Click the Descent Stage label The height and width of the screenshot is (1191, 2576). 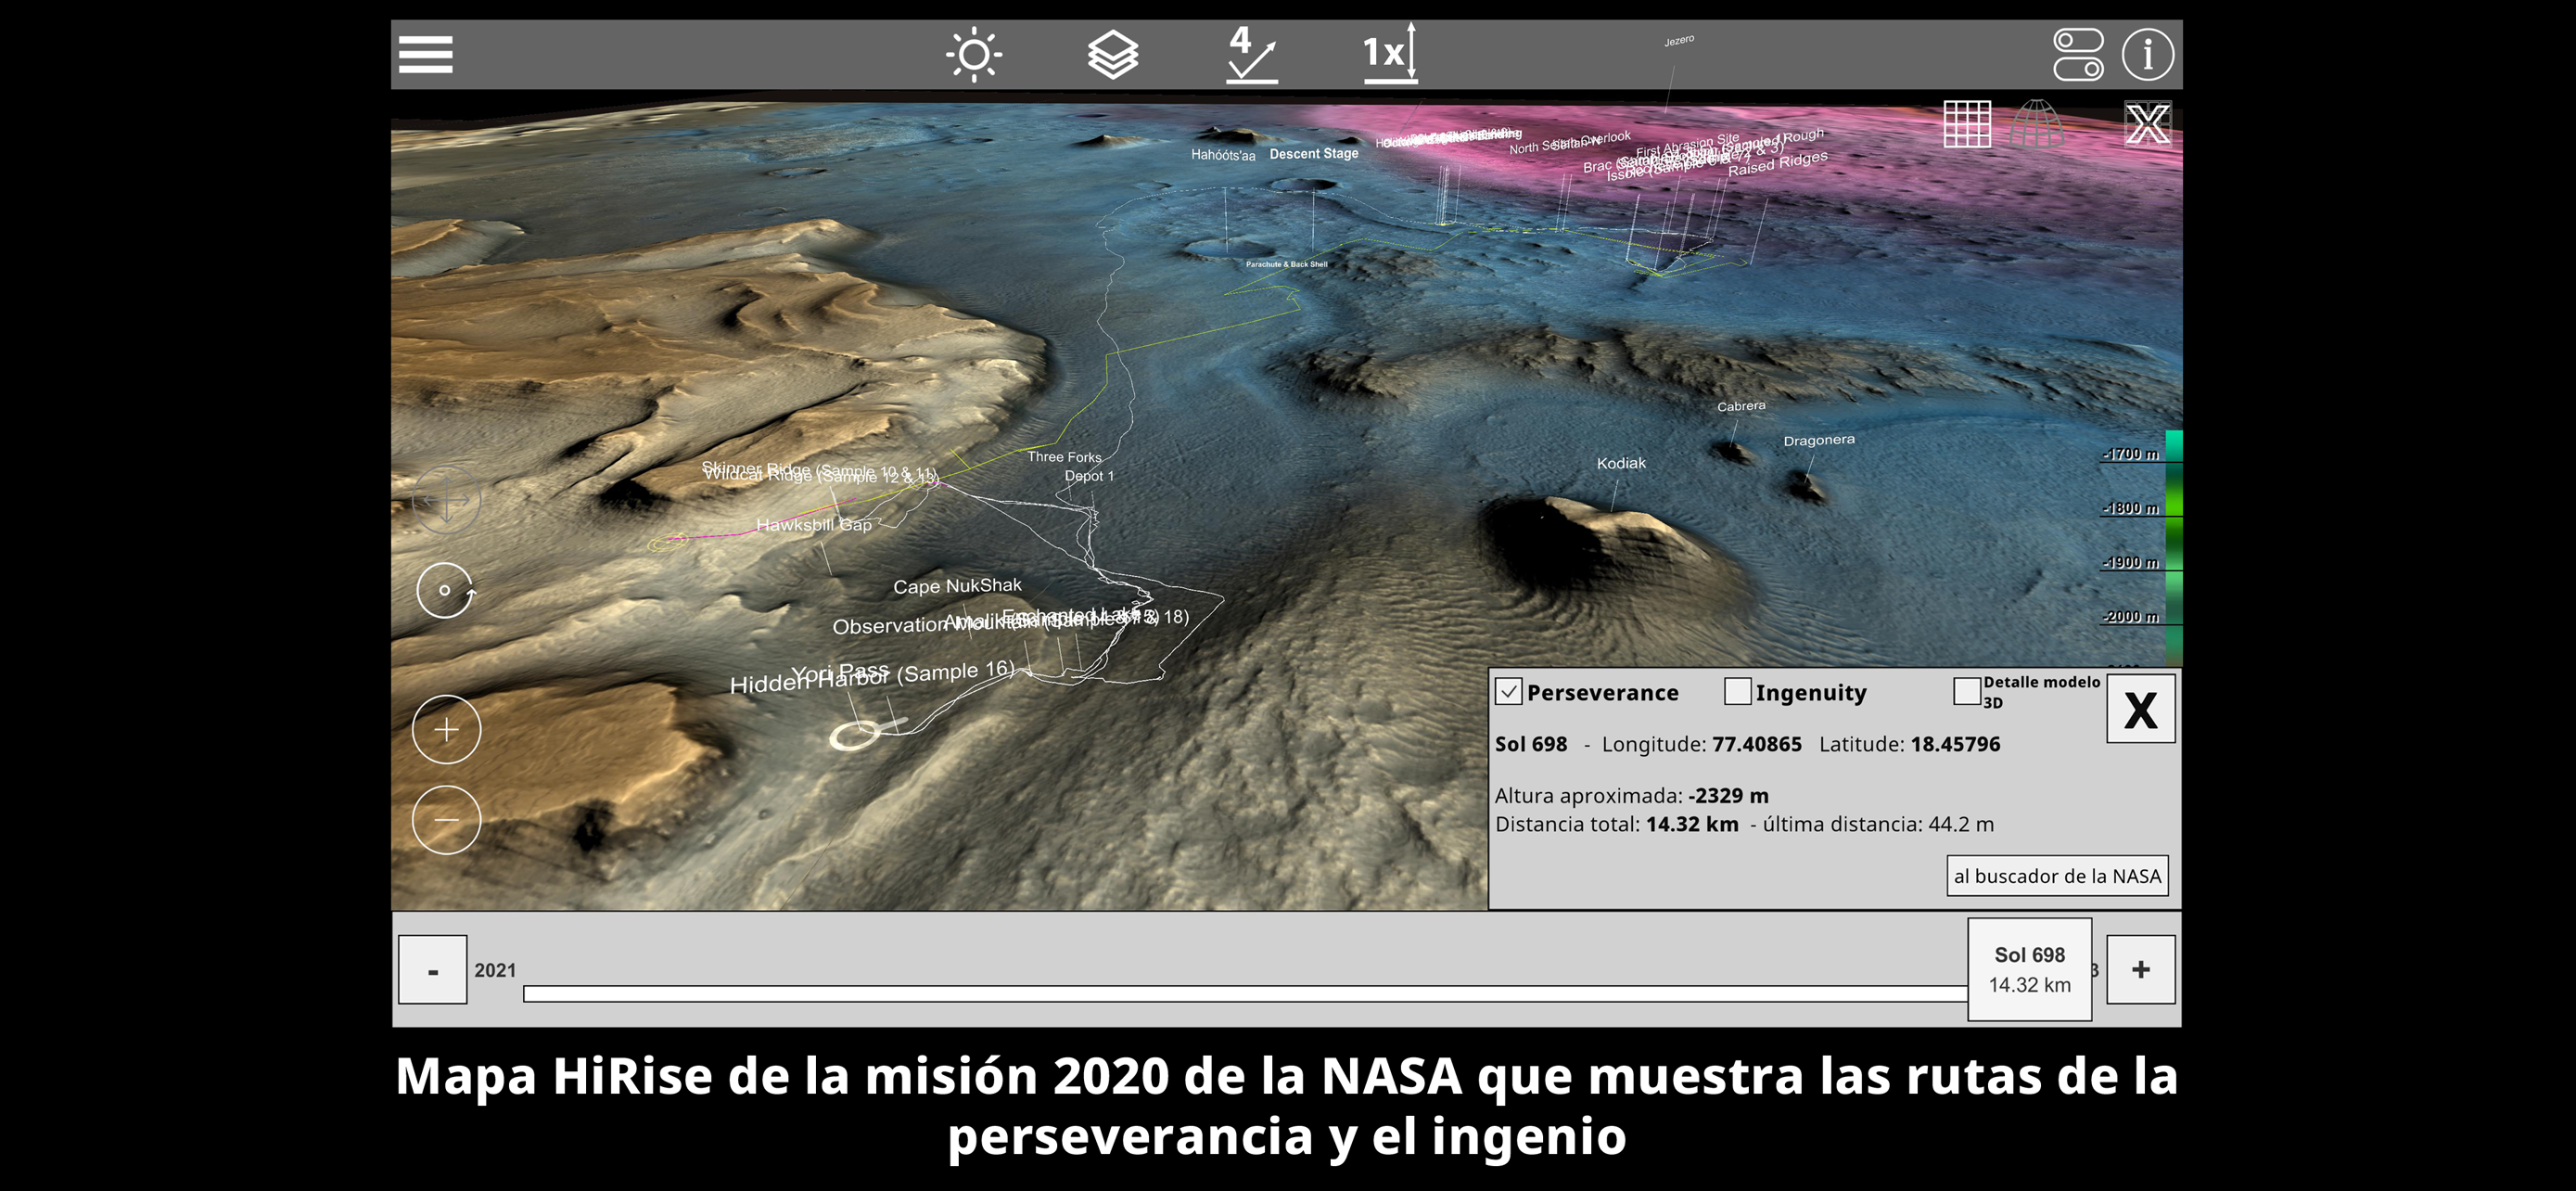pyautogui.click(x=1313, y=154)
